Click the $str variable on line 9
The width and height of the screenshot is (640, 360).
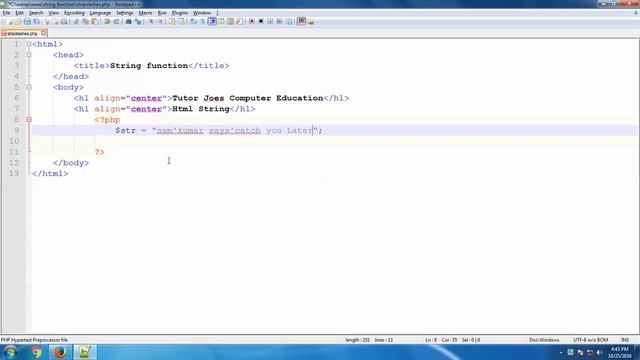[x=125, y=130]
